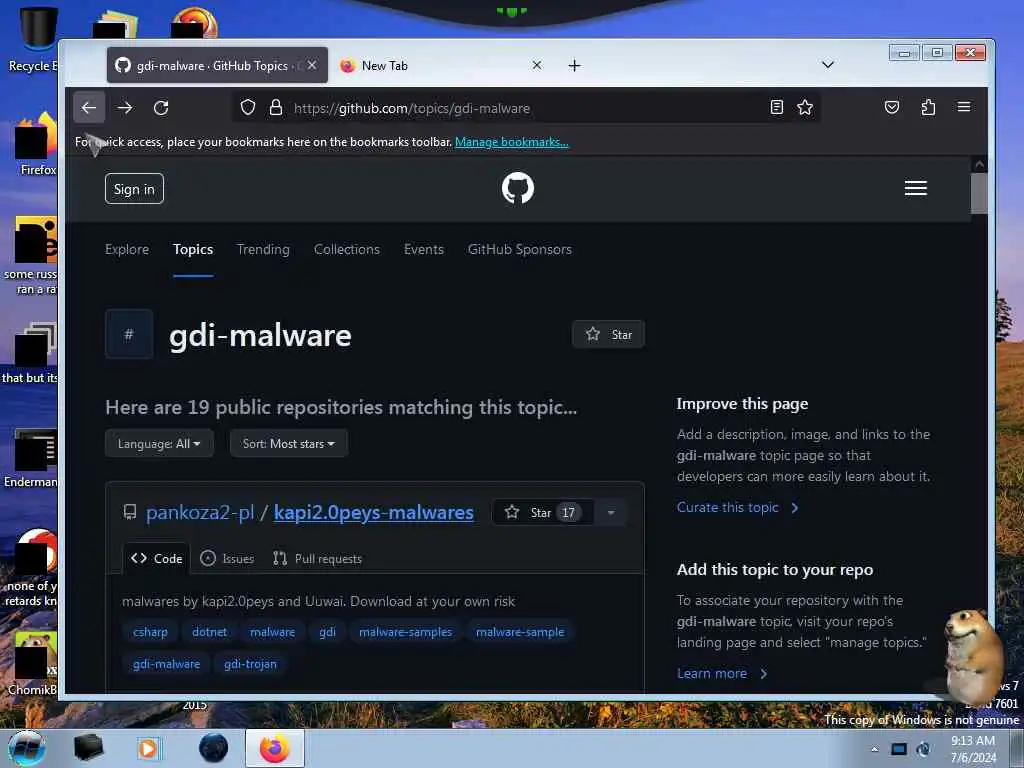Click the browser forward arrow

tap(125, 108)
